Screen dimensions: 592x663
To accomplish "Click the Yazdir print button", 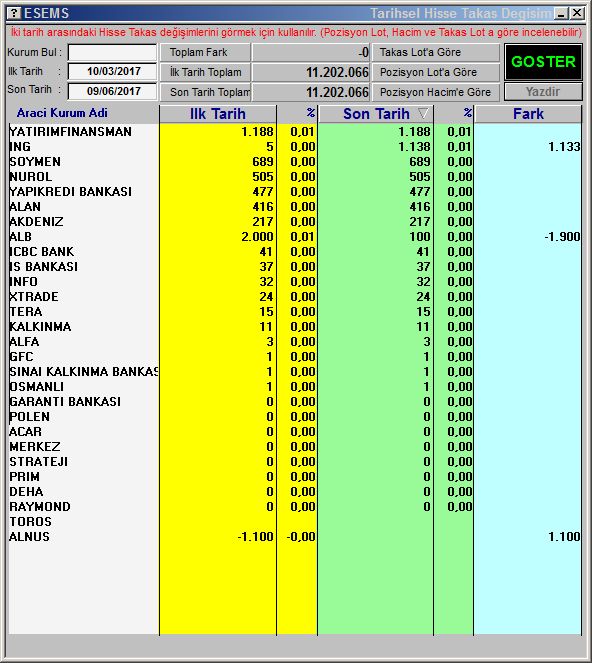I will [x=543, y=92].
